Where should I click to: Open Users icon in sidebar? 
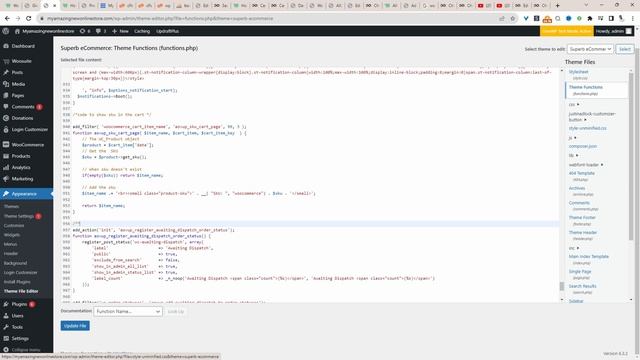click(6, 316)
